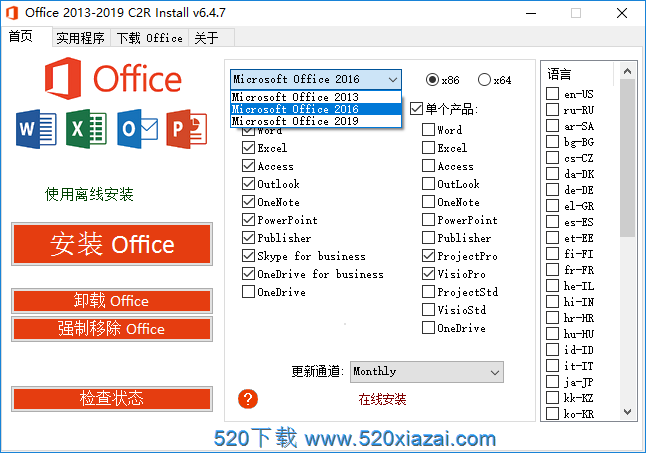Click the large Office logo
Image resolution: width=646 pixels, height=453 pixels.
[113, 79]
